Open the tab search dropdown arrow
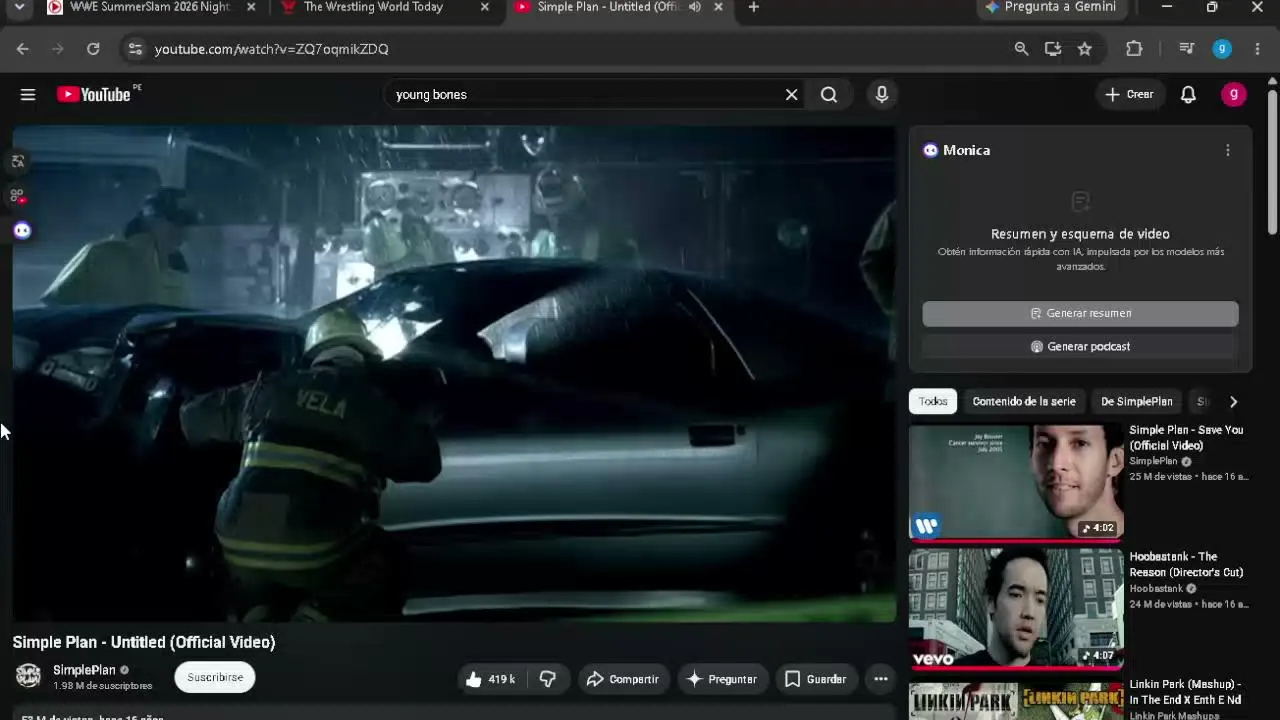Viewport: 1280px width, 720px height. (x=19, y=7)
